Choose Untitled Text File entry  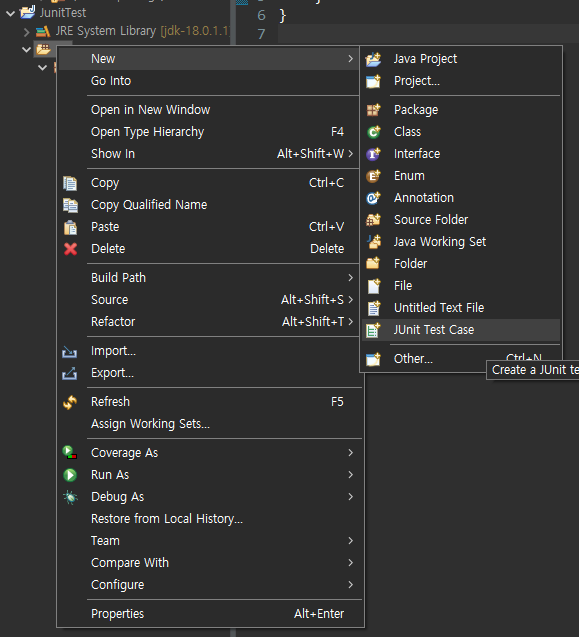click(x=461, y=308)
